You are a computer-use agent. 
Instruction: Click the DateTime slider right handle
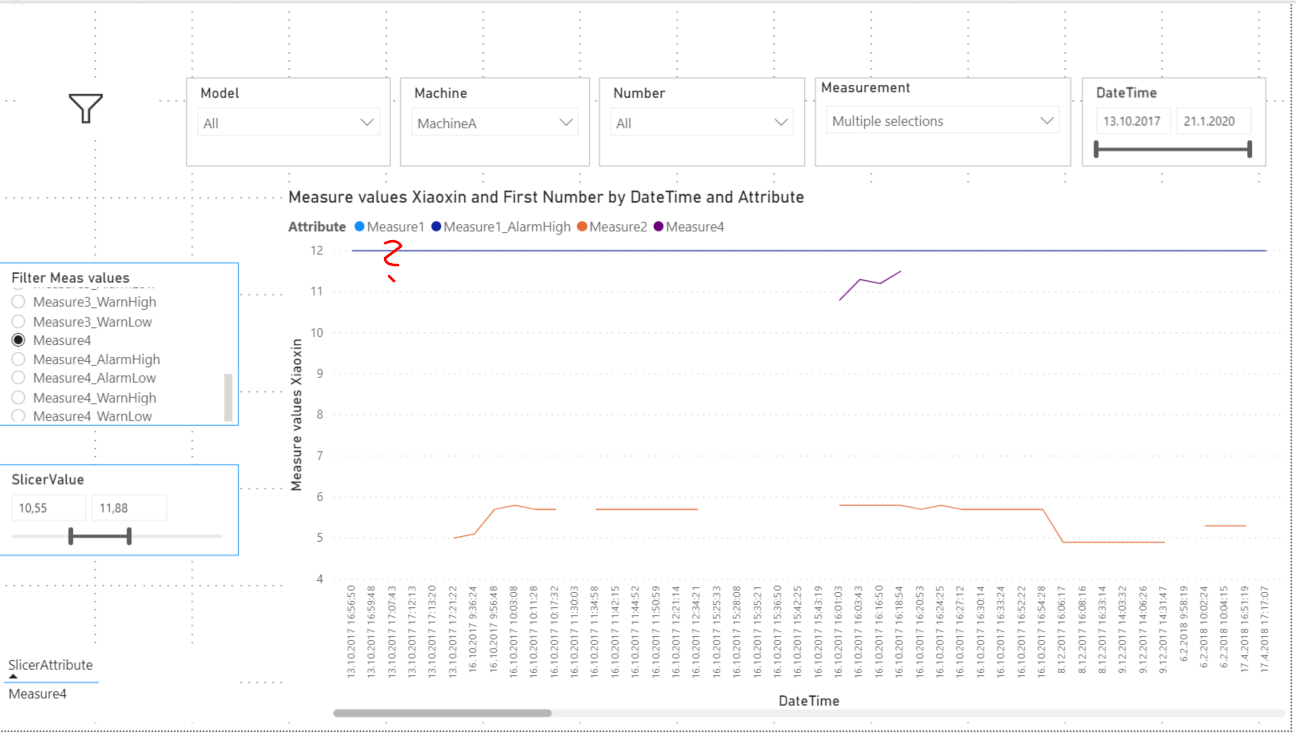point(1250,150)
